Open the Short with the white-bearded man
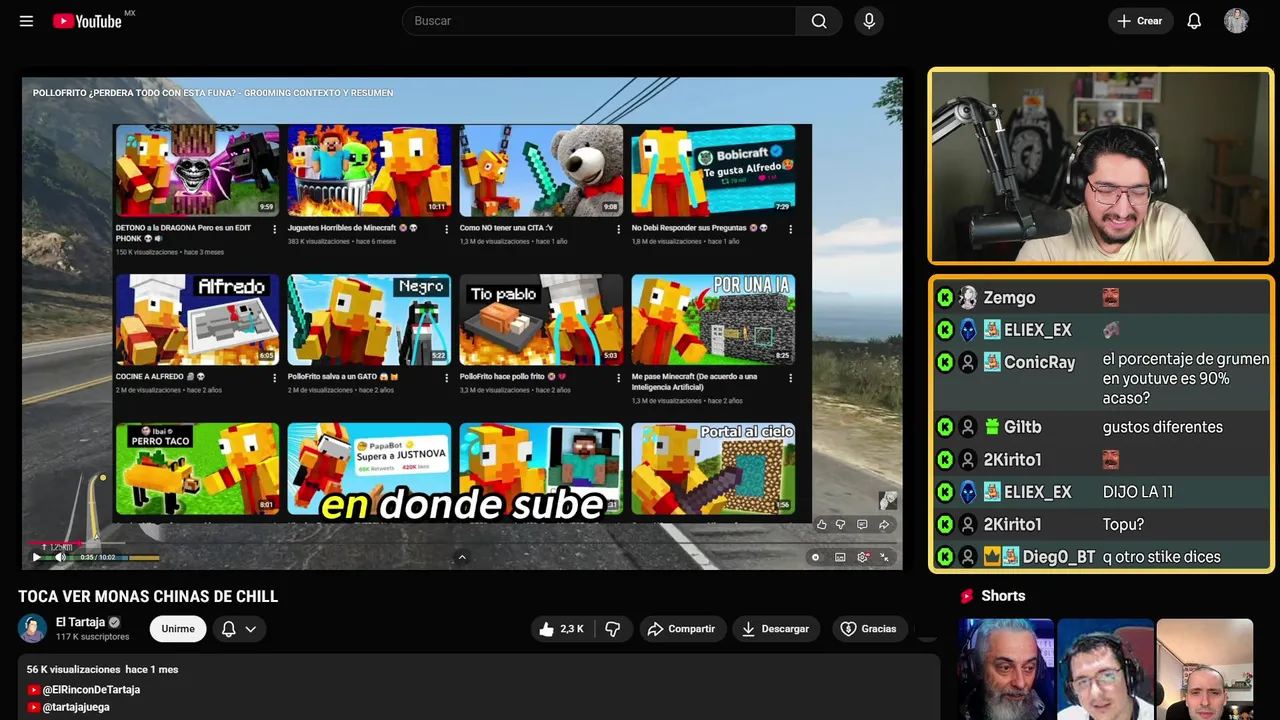The image size is (1280, 720). tap(1006, 669)
